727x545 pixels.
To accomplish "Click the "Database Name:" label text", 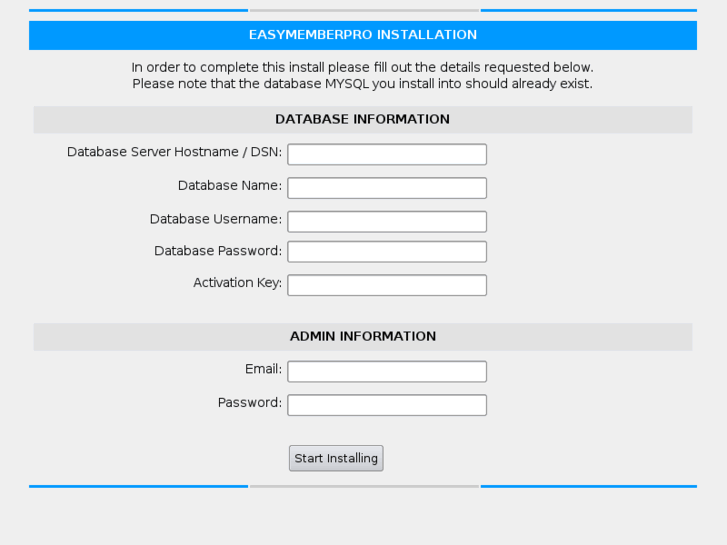I will pyautogui.click(x=229, y=186).
